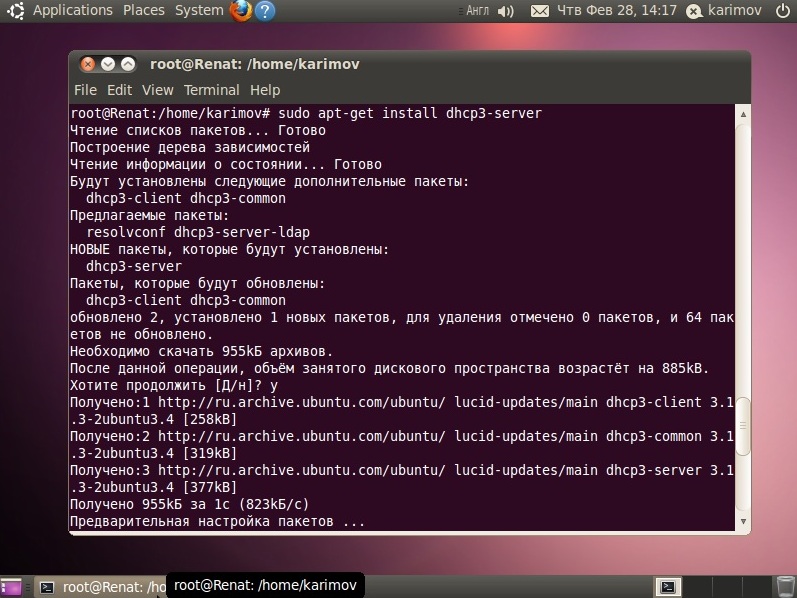Image resolution: width=797 pixels, height=598 pixels.
Task: Click the prompt line Хотите продолжить [Д/н]? y
Action: pos(174,385)
